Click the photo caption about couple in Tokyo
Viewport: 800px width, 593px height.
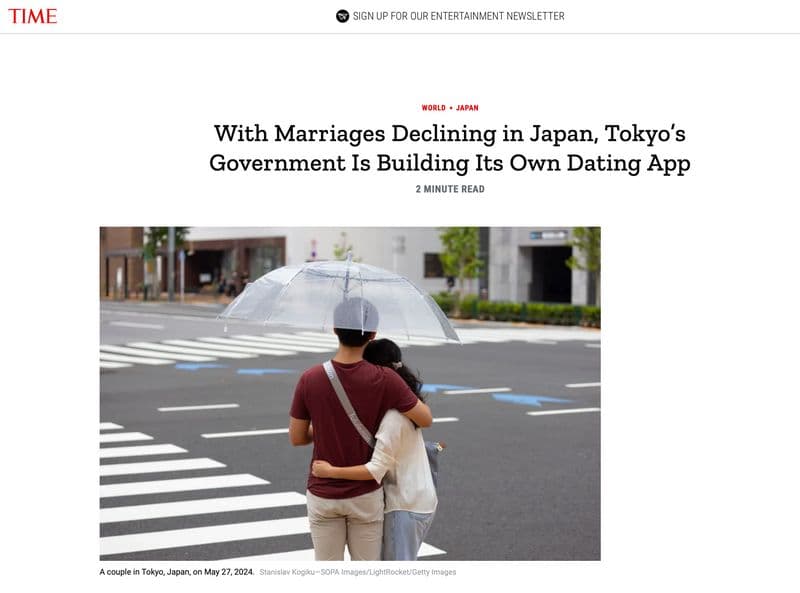pyautogui.click(x=177, y=572)
